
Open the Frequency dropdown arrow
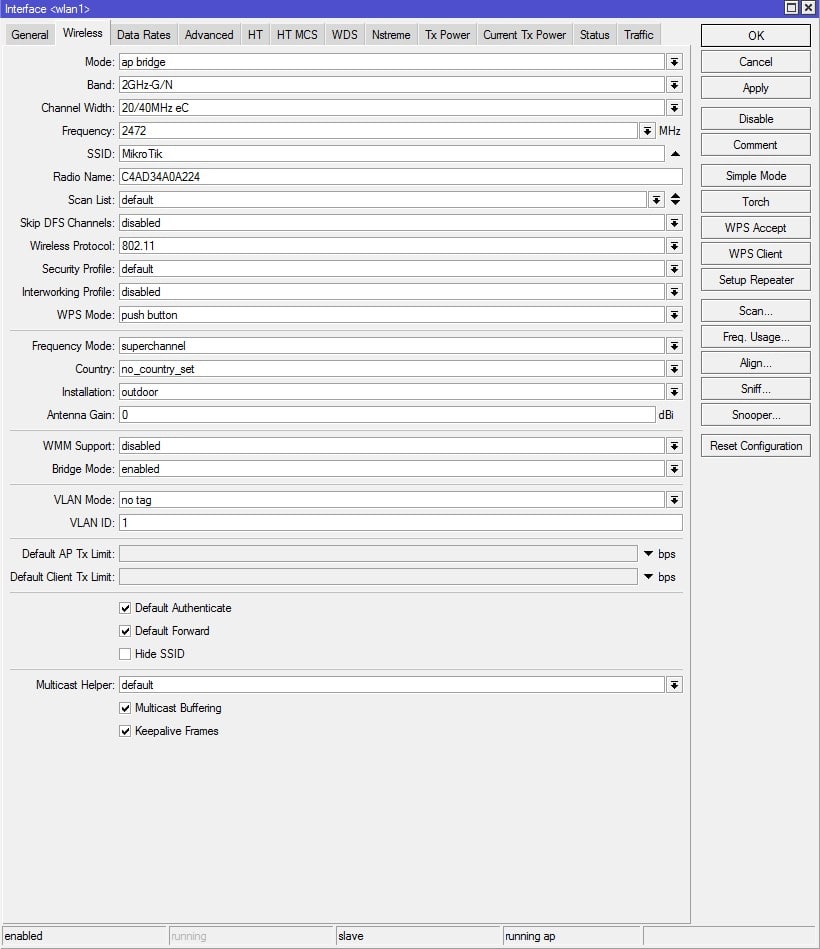[648, 131]
